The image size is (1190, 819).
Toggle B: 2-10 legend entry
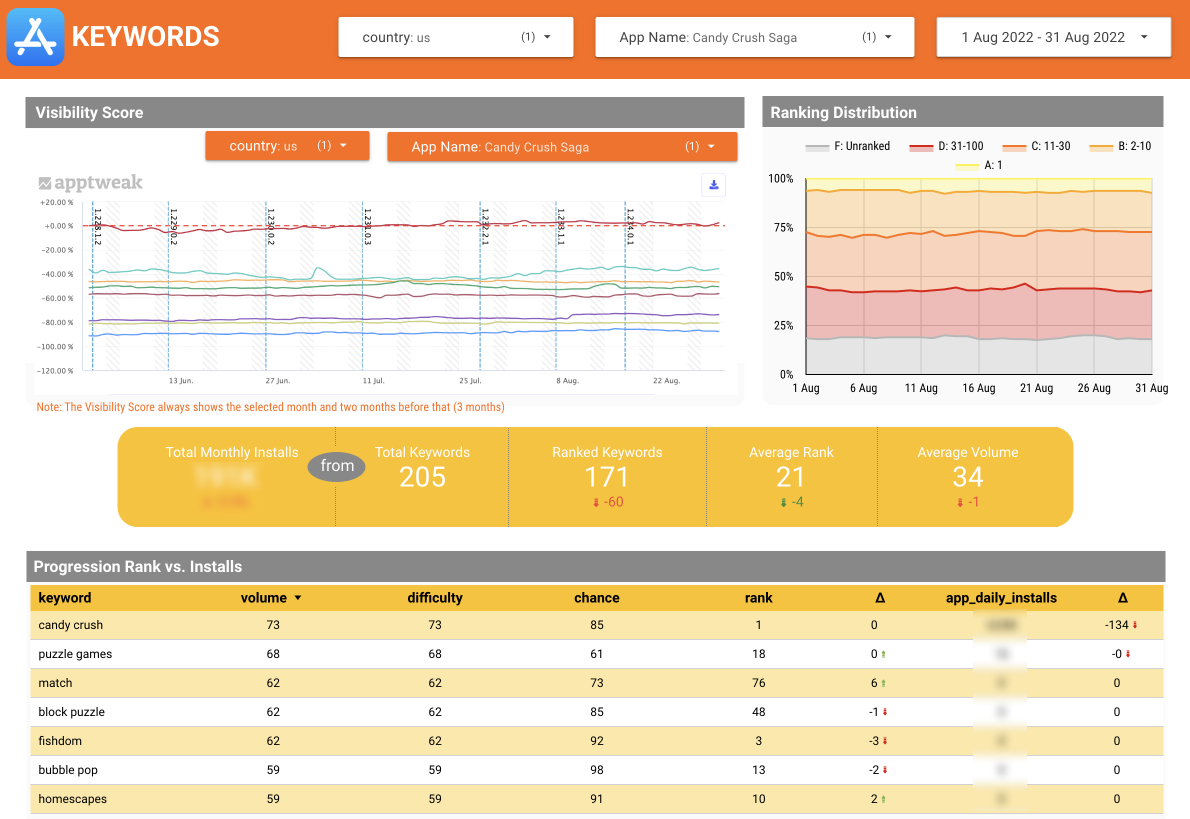tap(1120, 146)
